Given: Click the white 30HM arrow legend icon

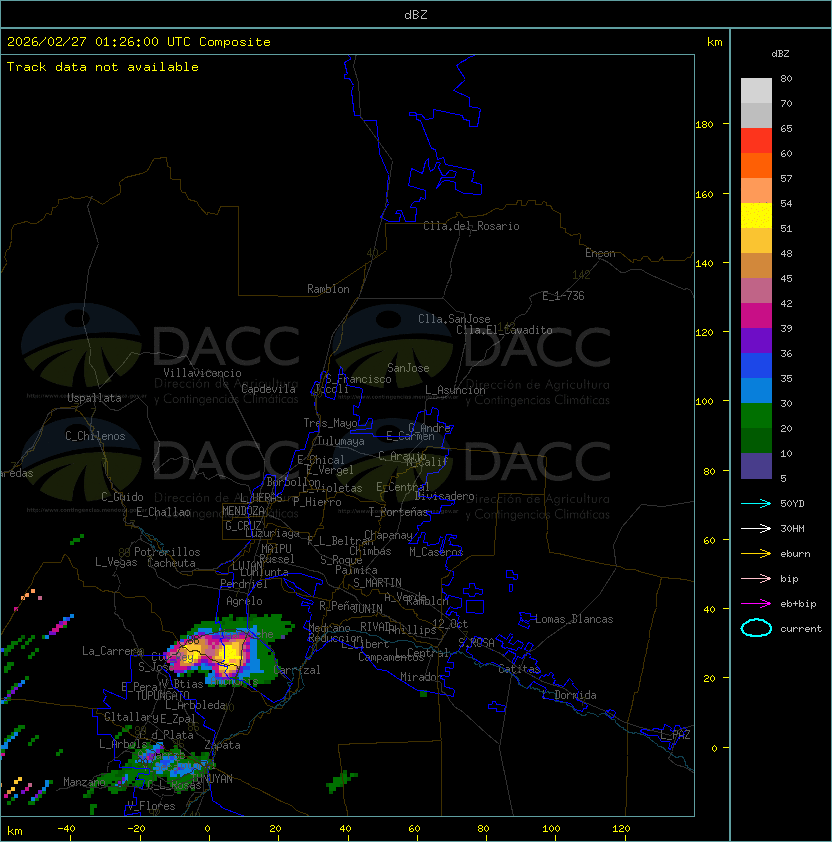Looking at the screenshot, I should [756, 528].
